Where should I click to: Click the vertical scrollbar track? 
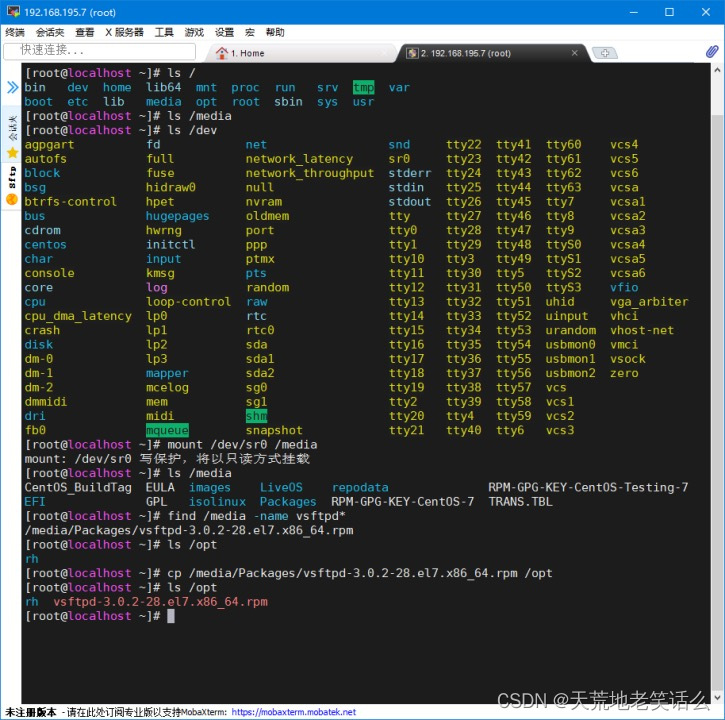717,384
